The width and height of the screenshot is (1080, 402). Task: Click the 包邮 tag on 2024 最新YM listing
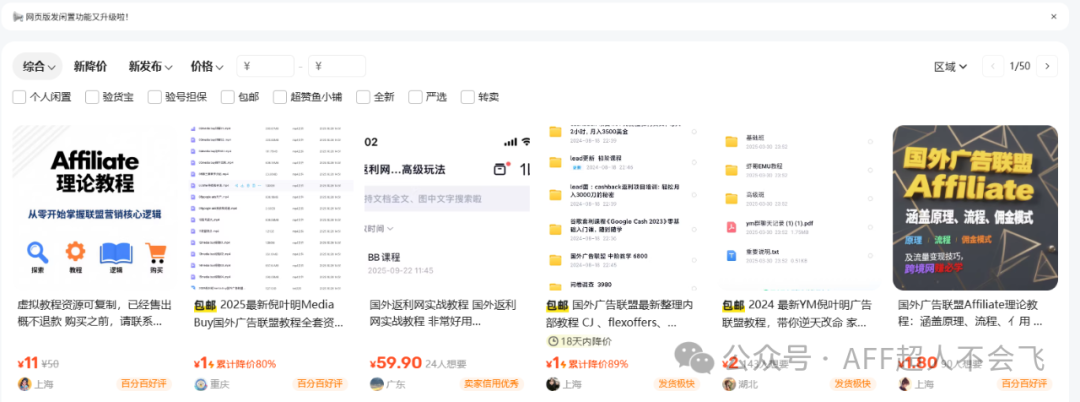[734, 305]
